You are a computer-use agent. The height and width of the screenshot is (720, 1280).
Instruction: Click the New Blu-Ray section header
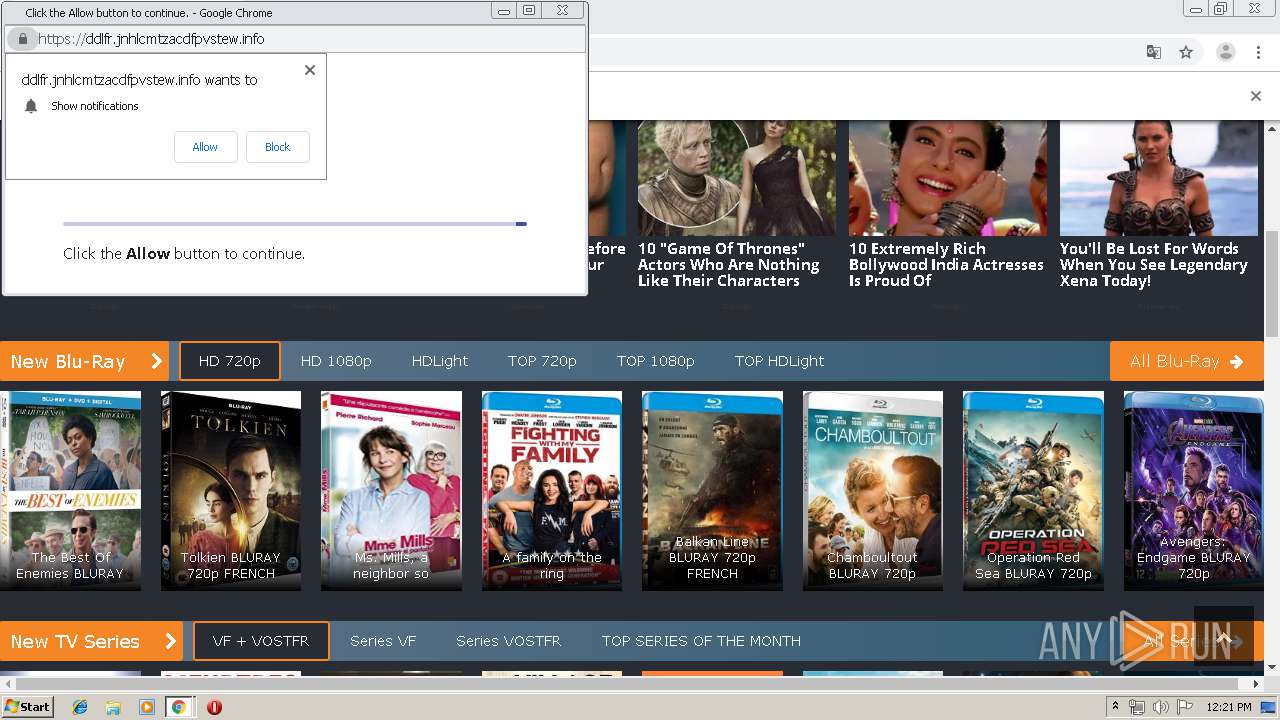[85, 361]
